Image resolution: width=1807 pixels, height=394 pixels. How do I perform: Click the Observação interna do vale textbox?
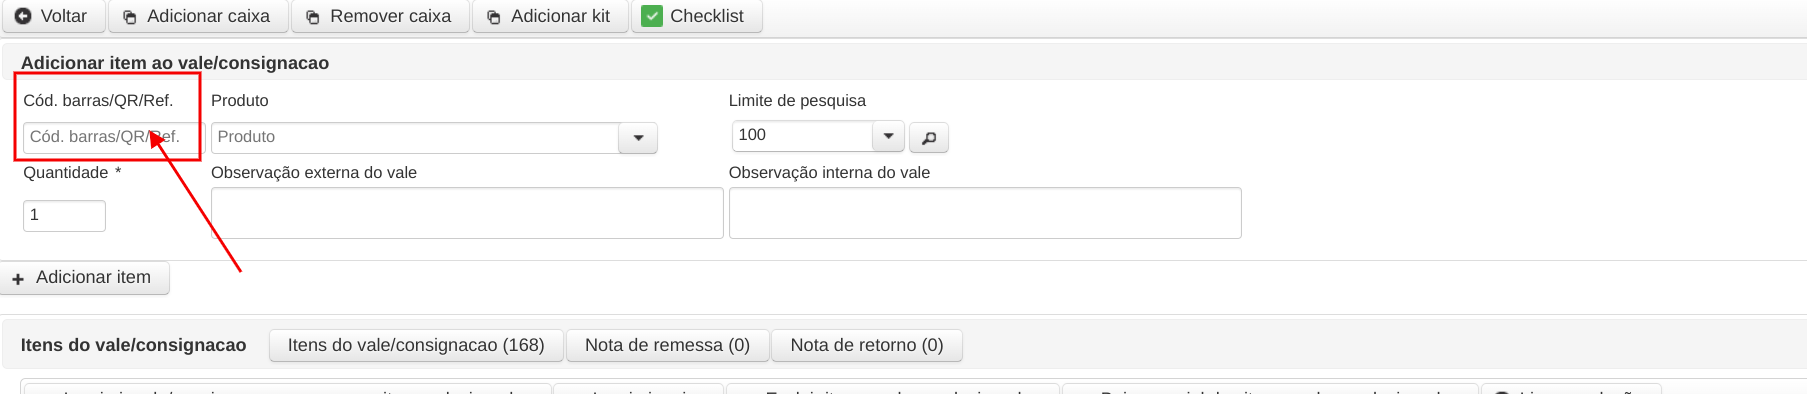point(985,213)
